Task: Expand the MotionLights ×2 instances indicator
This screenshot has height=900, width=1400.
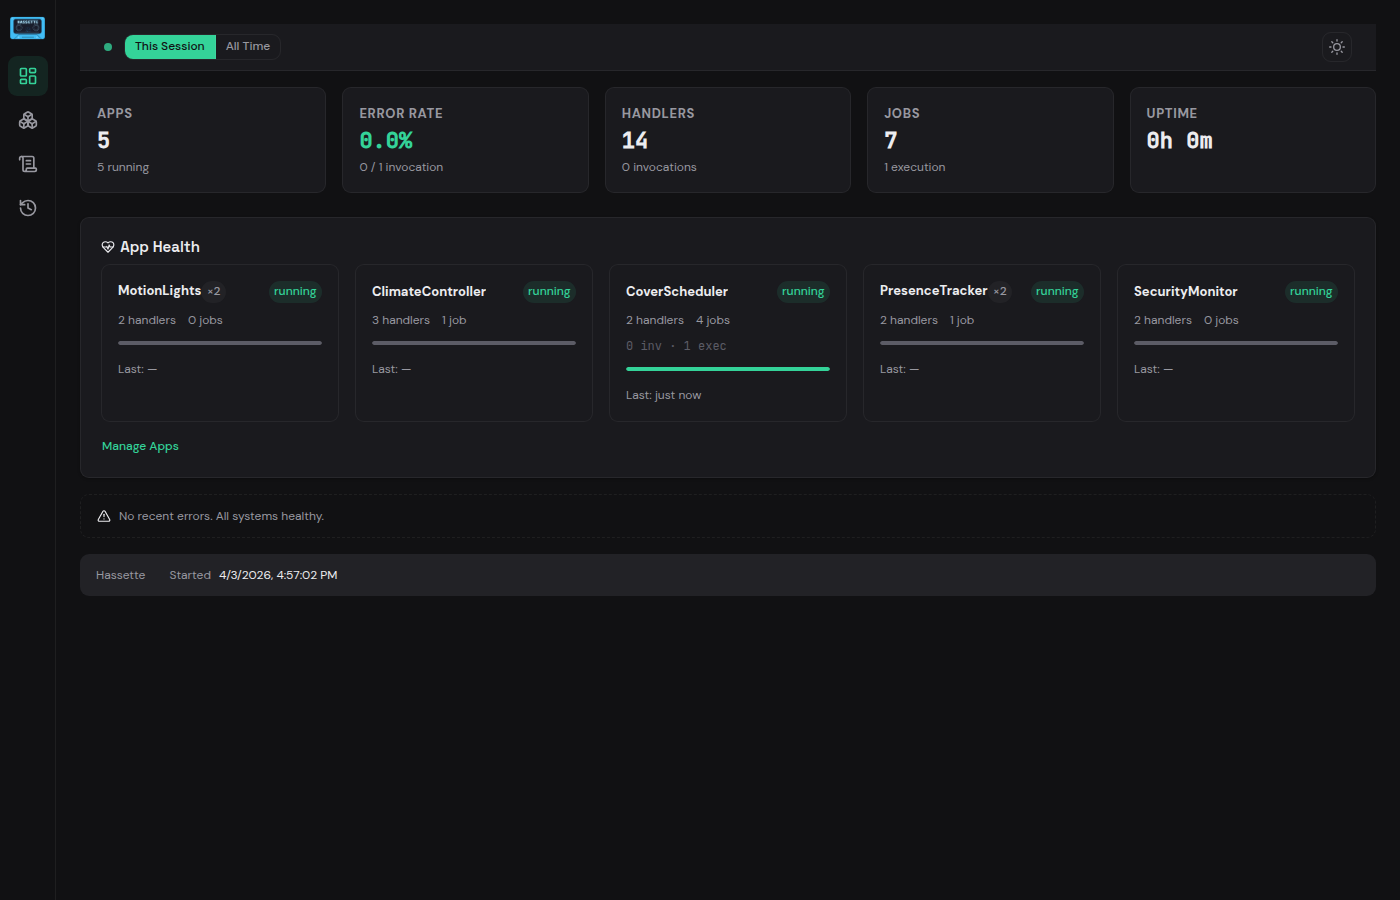Action: point(213,290)
